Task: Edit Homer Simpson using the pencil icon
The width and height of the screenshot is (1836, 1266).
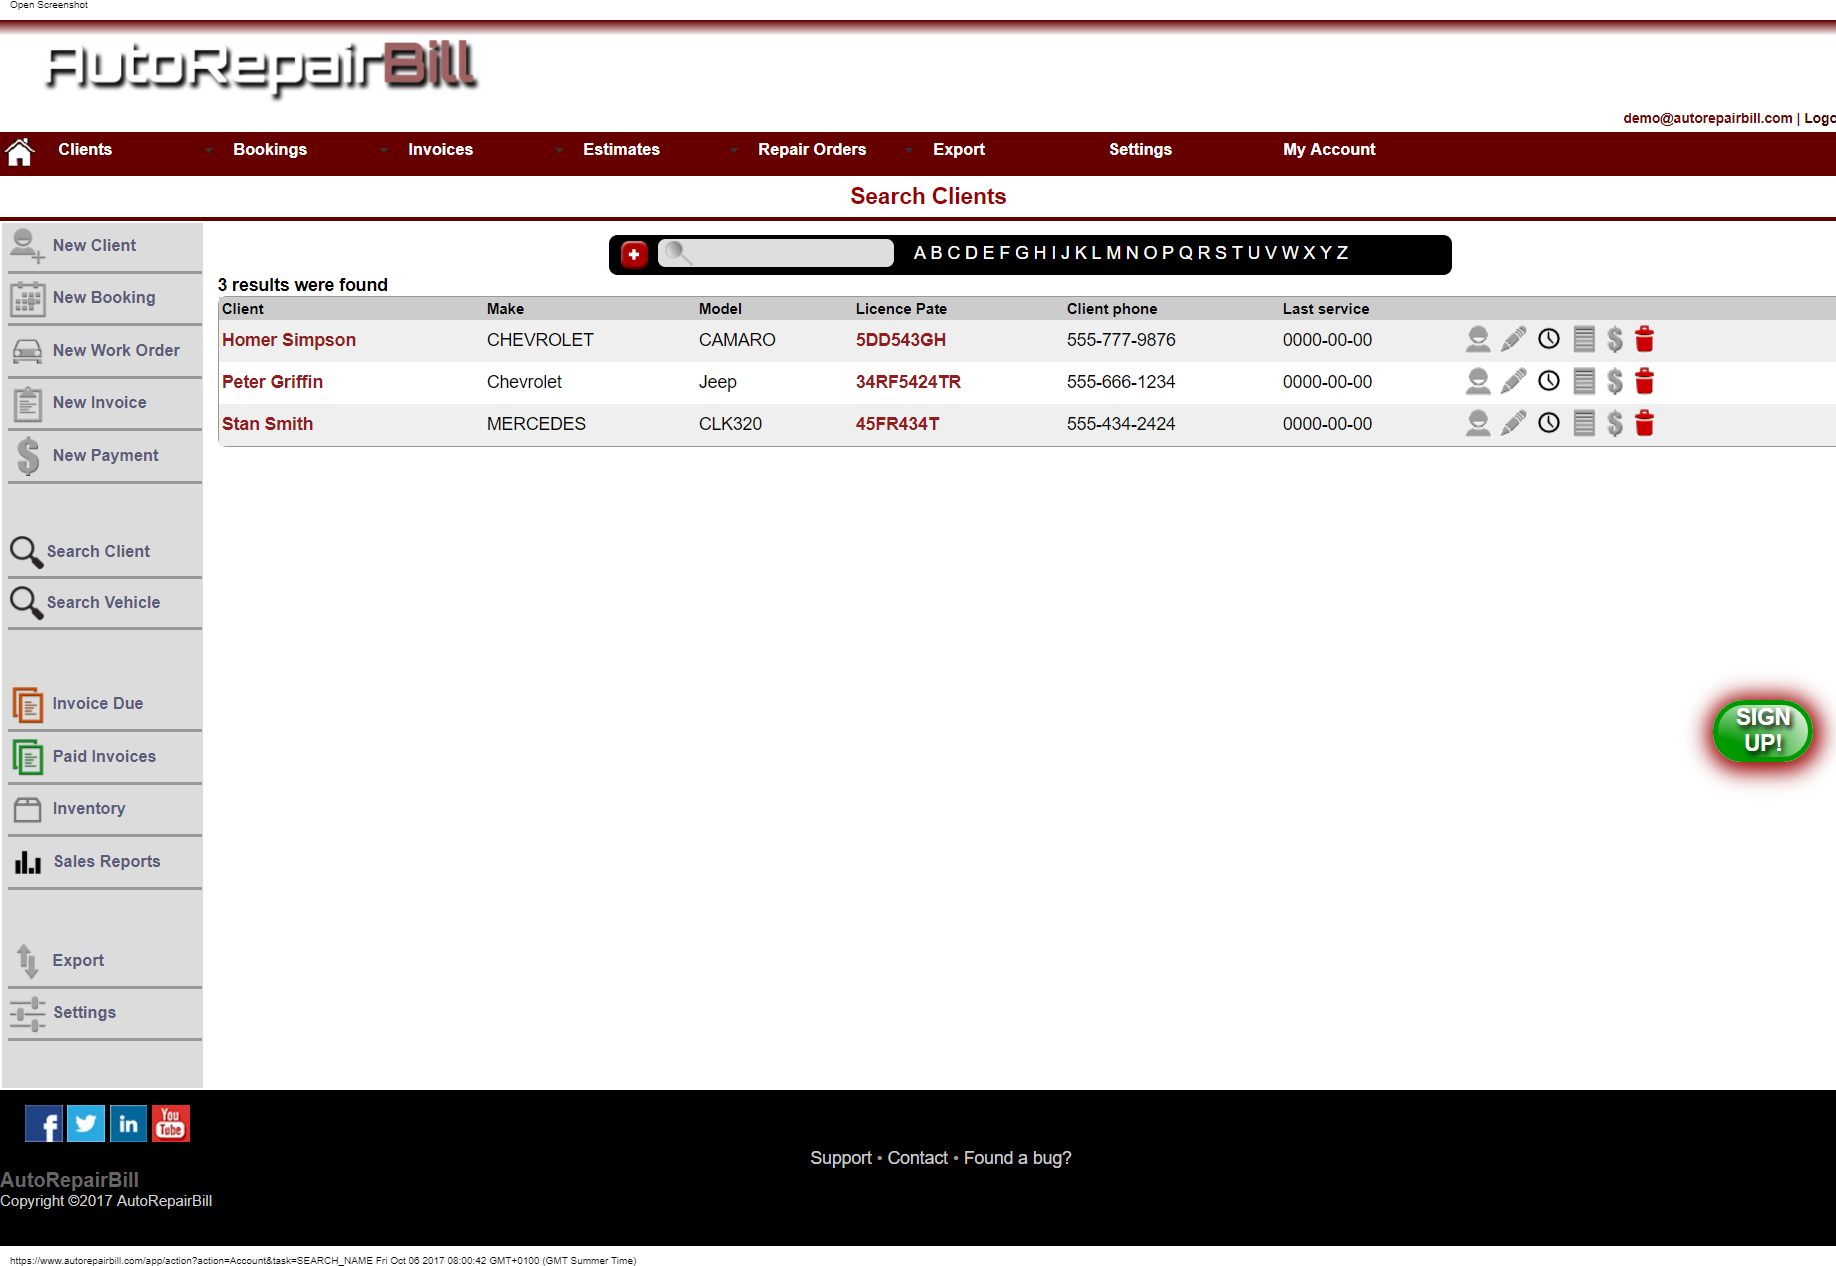Action: [x=1512, y=339]
